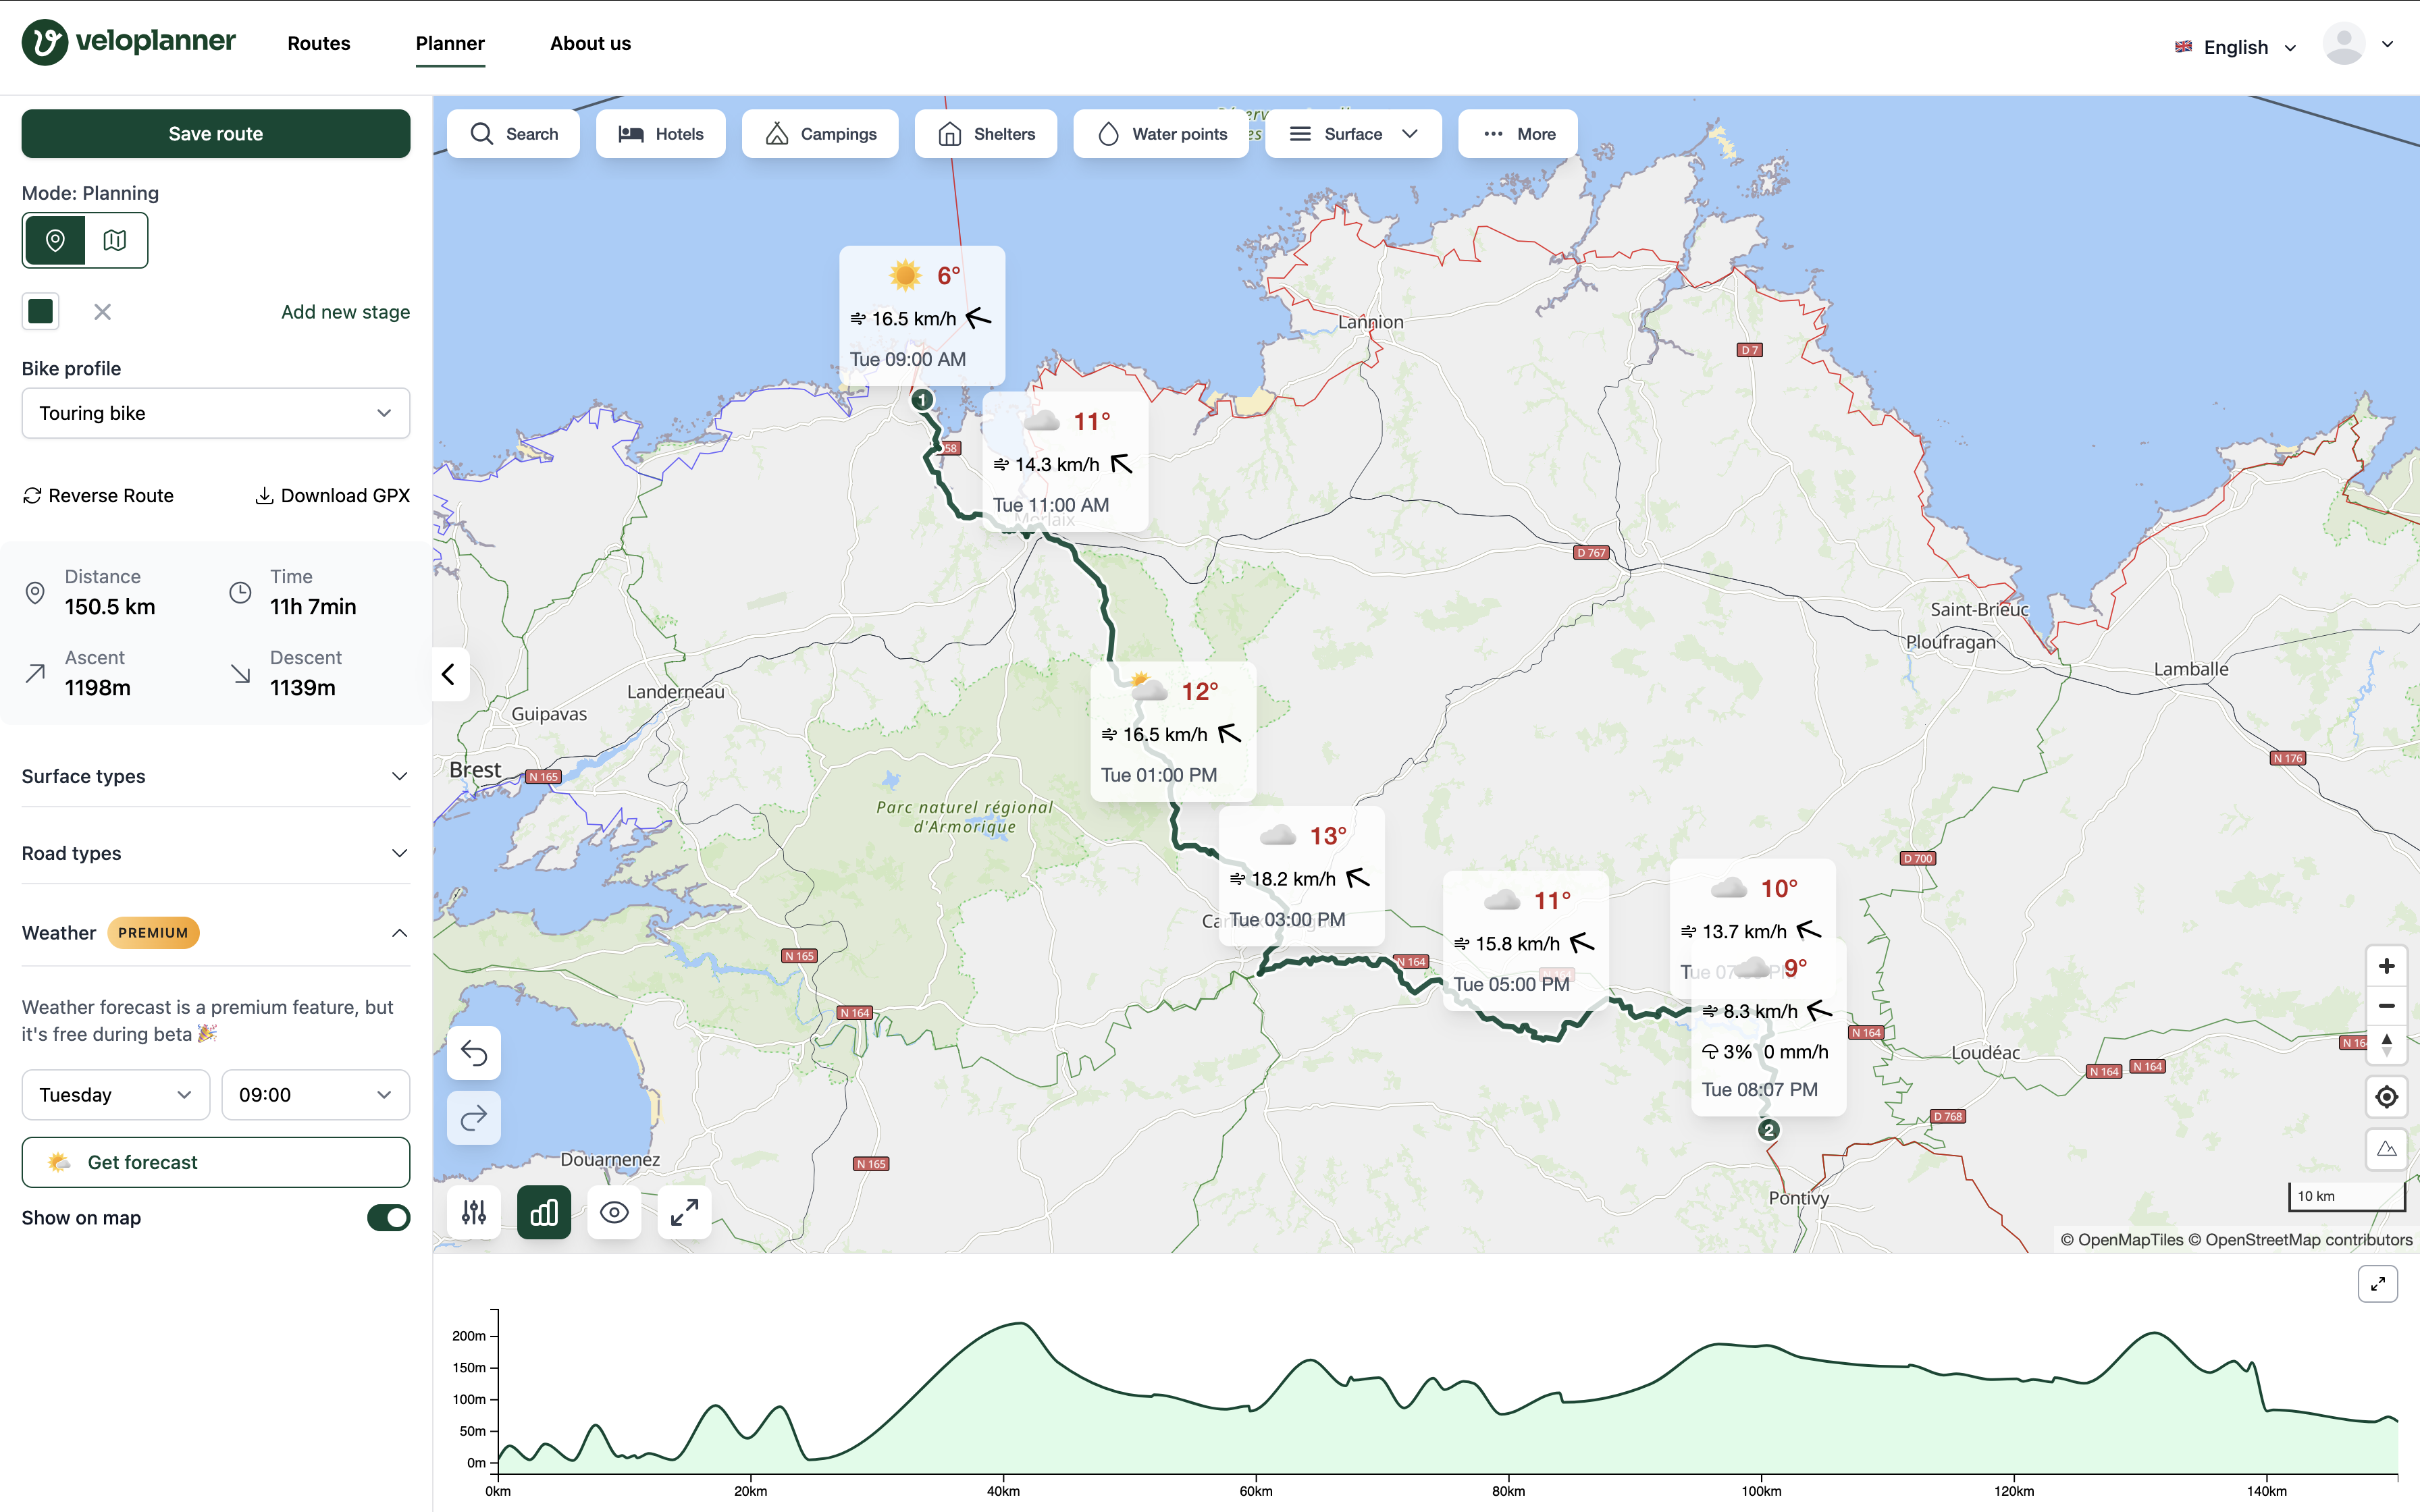Click the Descent 1139m value
Screen dimensions: 2420x1512
coord(303,688)
